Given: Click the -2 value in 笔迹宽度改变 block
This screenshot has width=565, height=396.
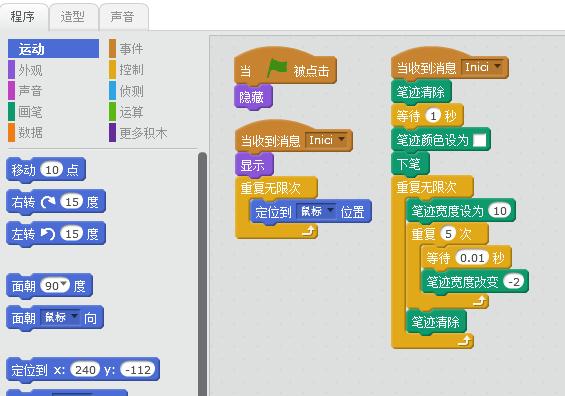Looking at the screenshot, I should pyautogui.click(x=514, y=281).
